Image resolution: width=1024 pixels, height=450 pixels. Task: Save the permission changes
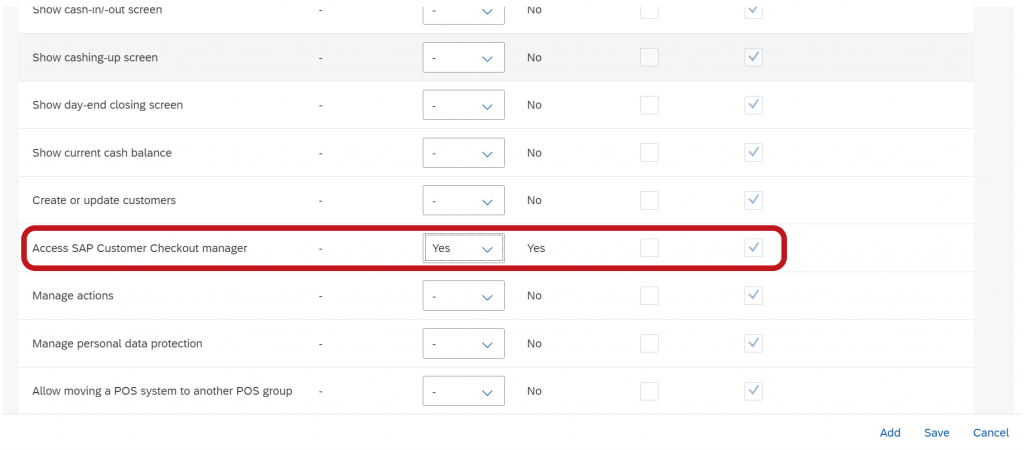[936, 433]
